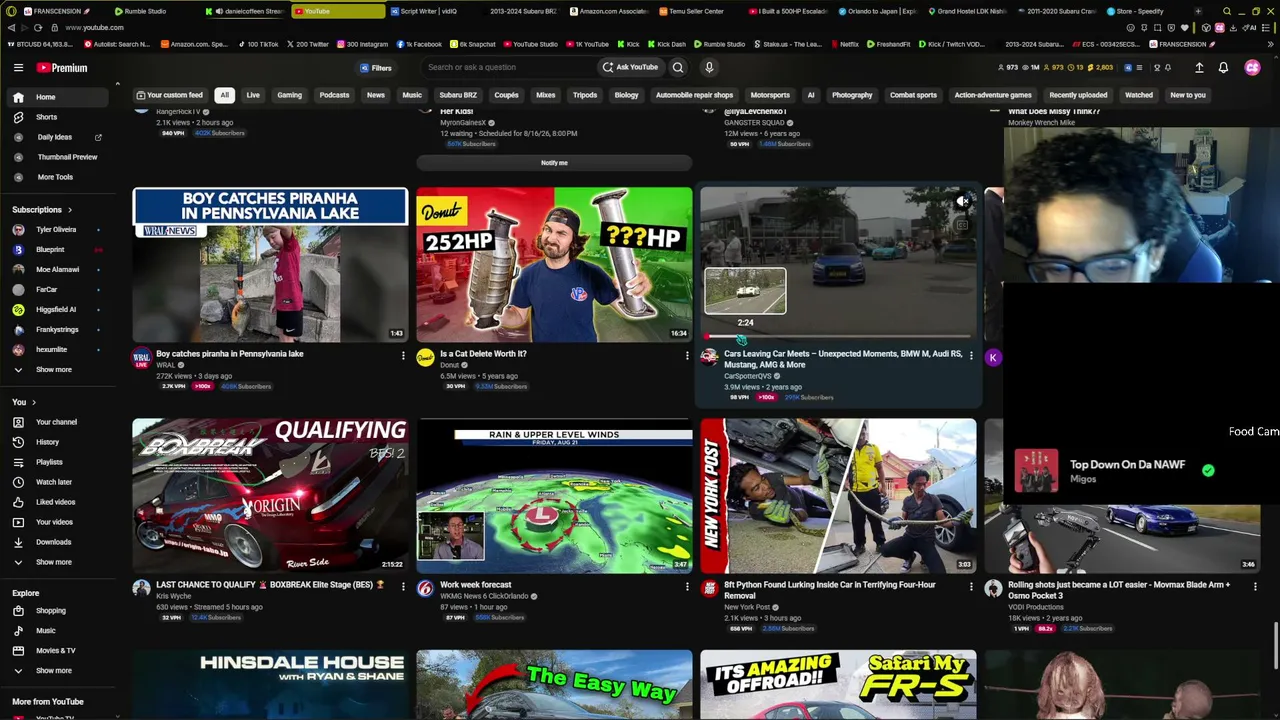Click the Ask YouTube button
This screenshot has height=720, width=1280.
(630, 67)
